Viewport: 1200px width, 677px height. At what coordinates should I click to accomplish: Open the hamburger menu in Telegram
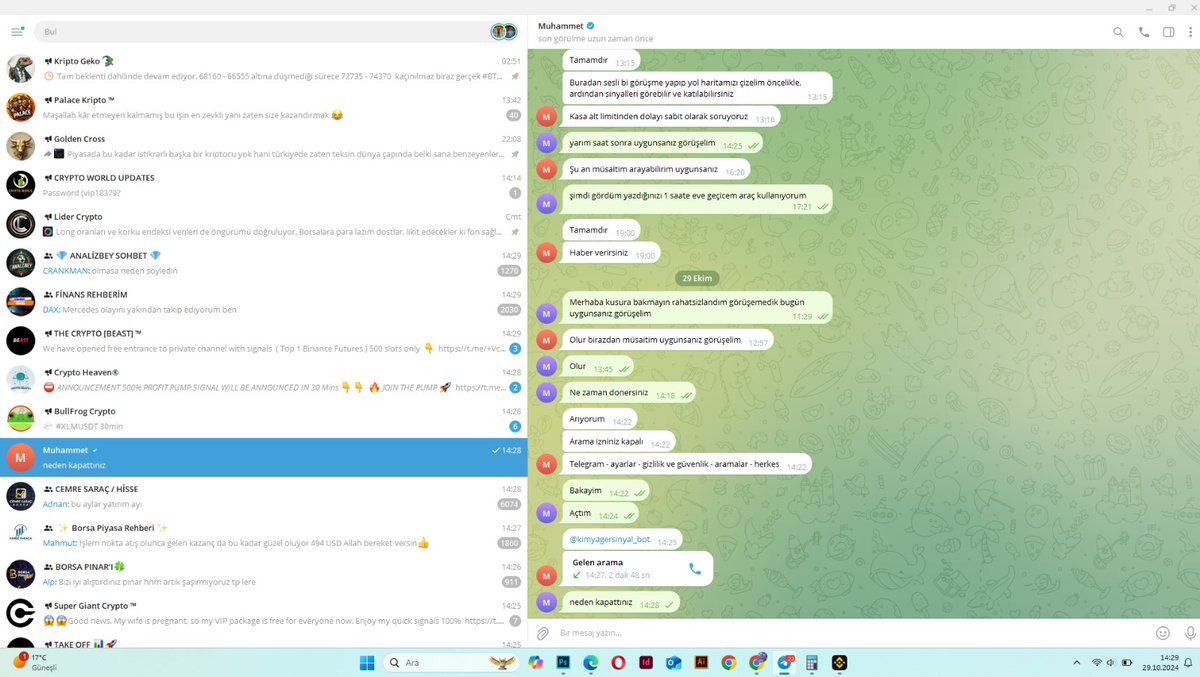coord(17,32)
